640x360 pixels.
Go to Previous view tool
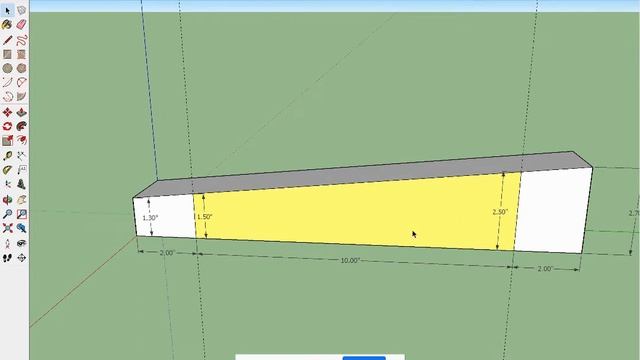[x=22, y=228]
